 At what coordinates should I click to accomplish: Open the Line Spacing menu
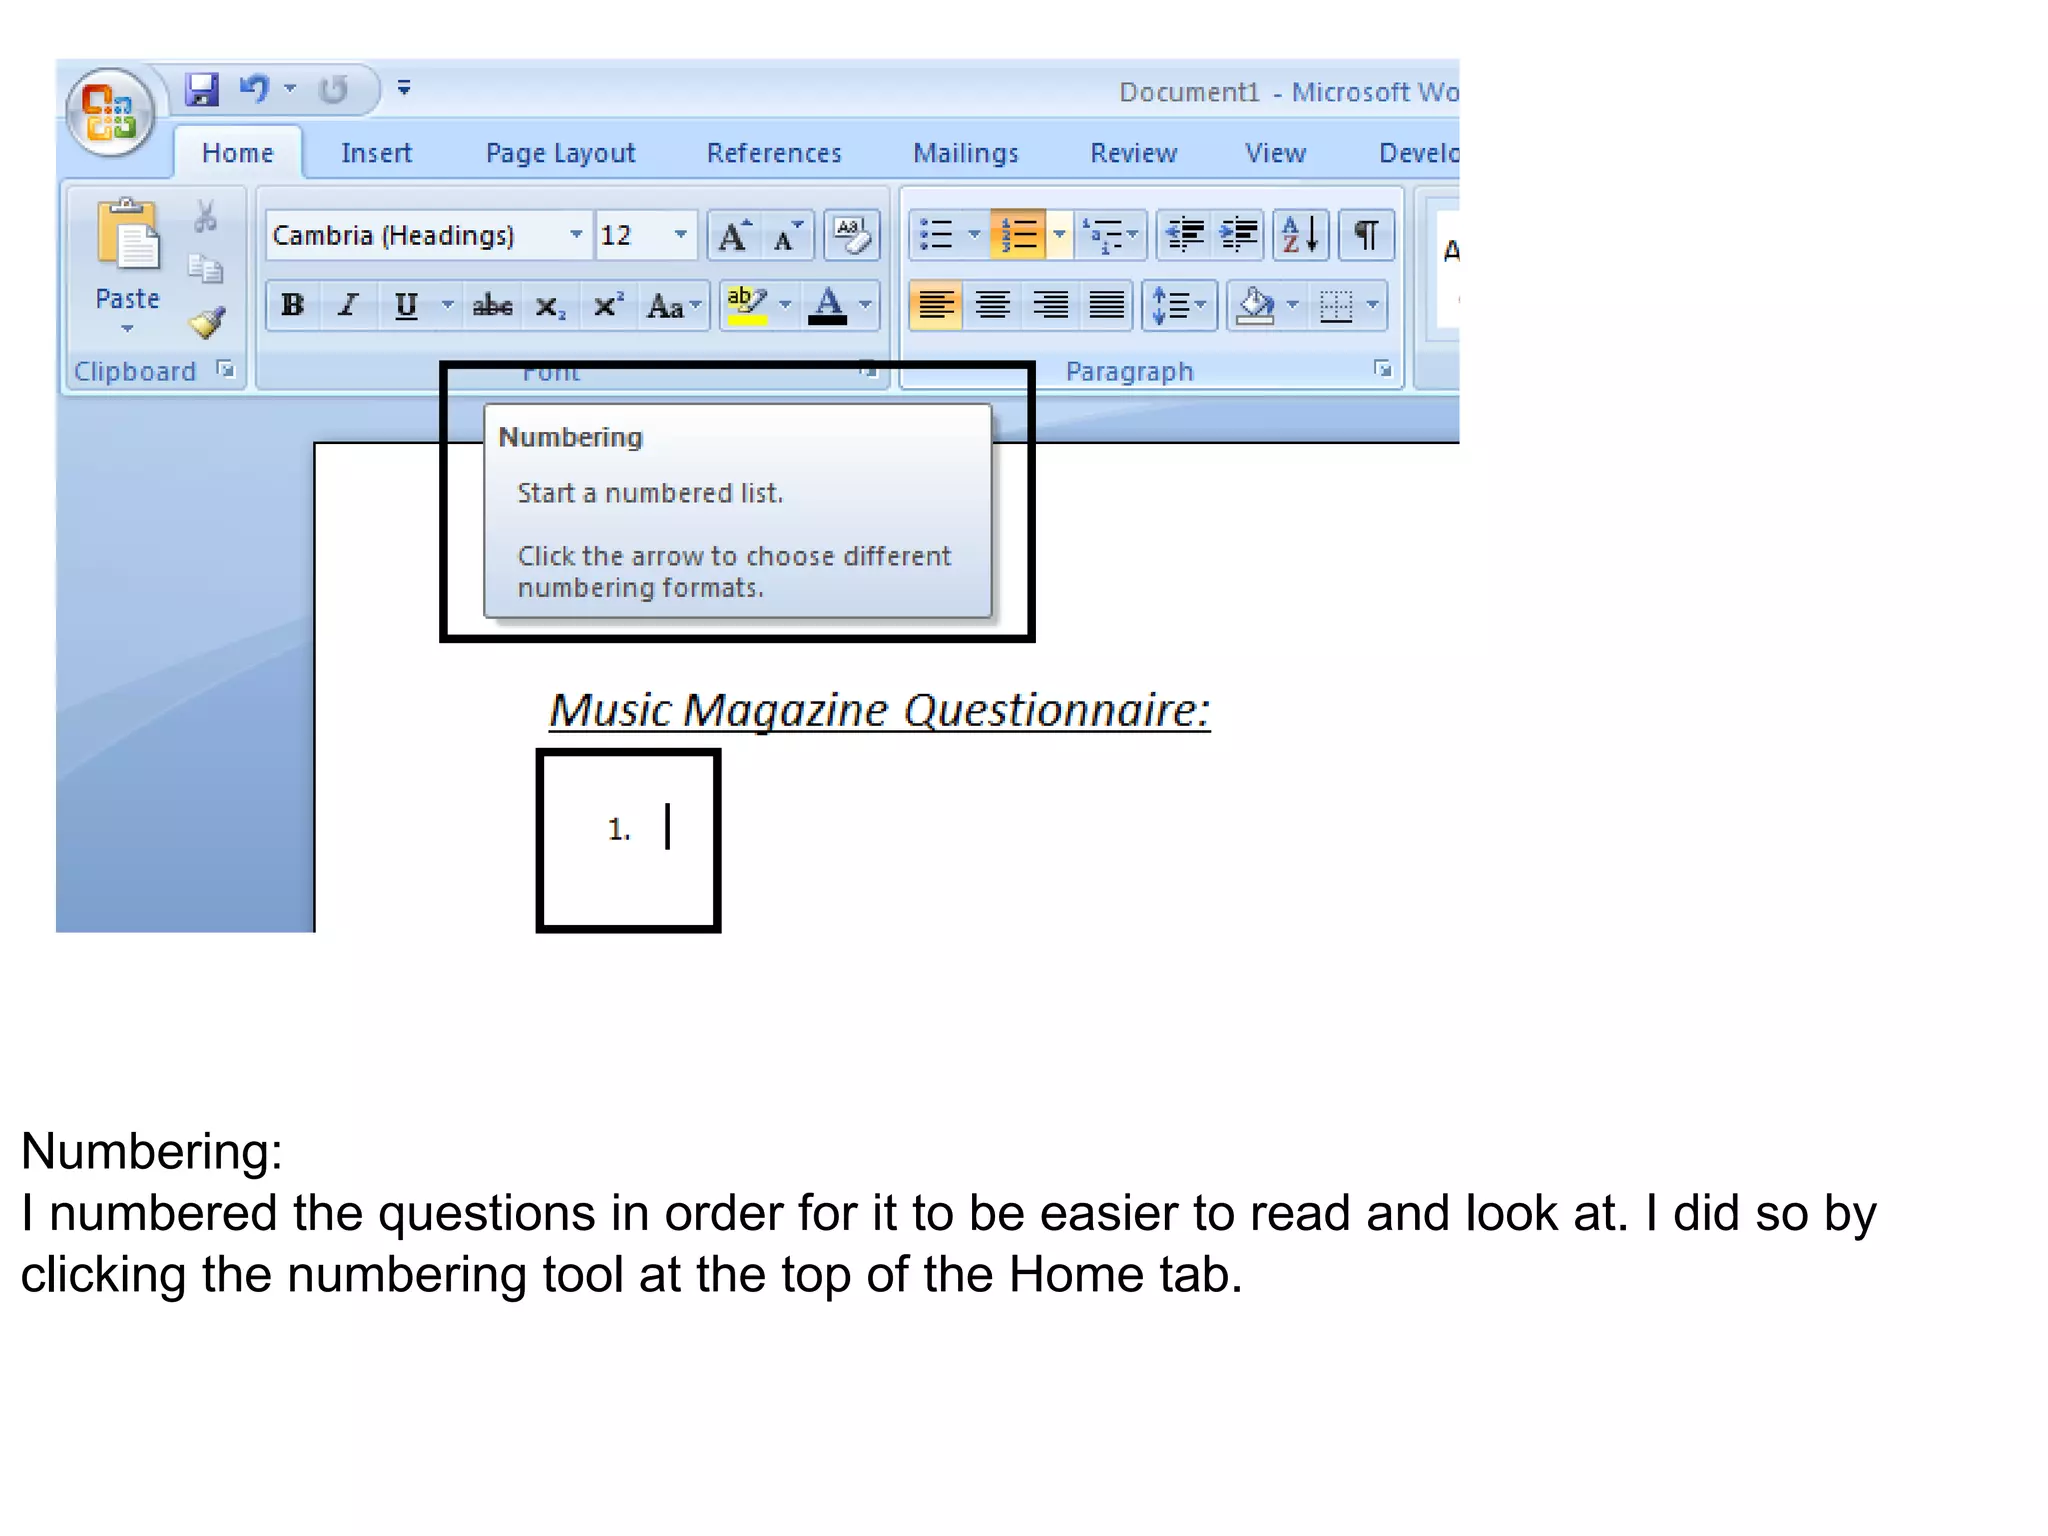click(1179, 305)
